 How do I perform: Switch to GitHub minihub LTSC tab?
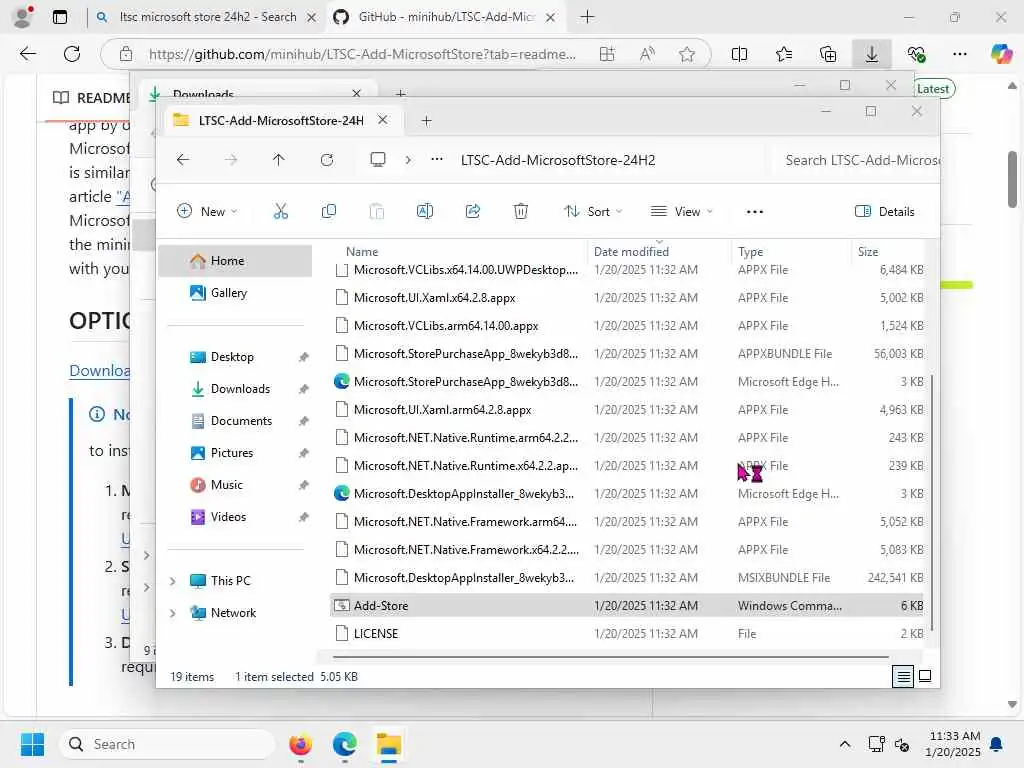pyautogui.click(x=444, y=17)
